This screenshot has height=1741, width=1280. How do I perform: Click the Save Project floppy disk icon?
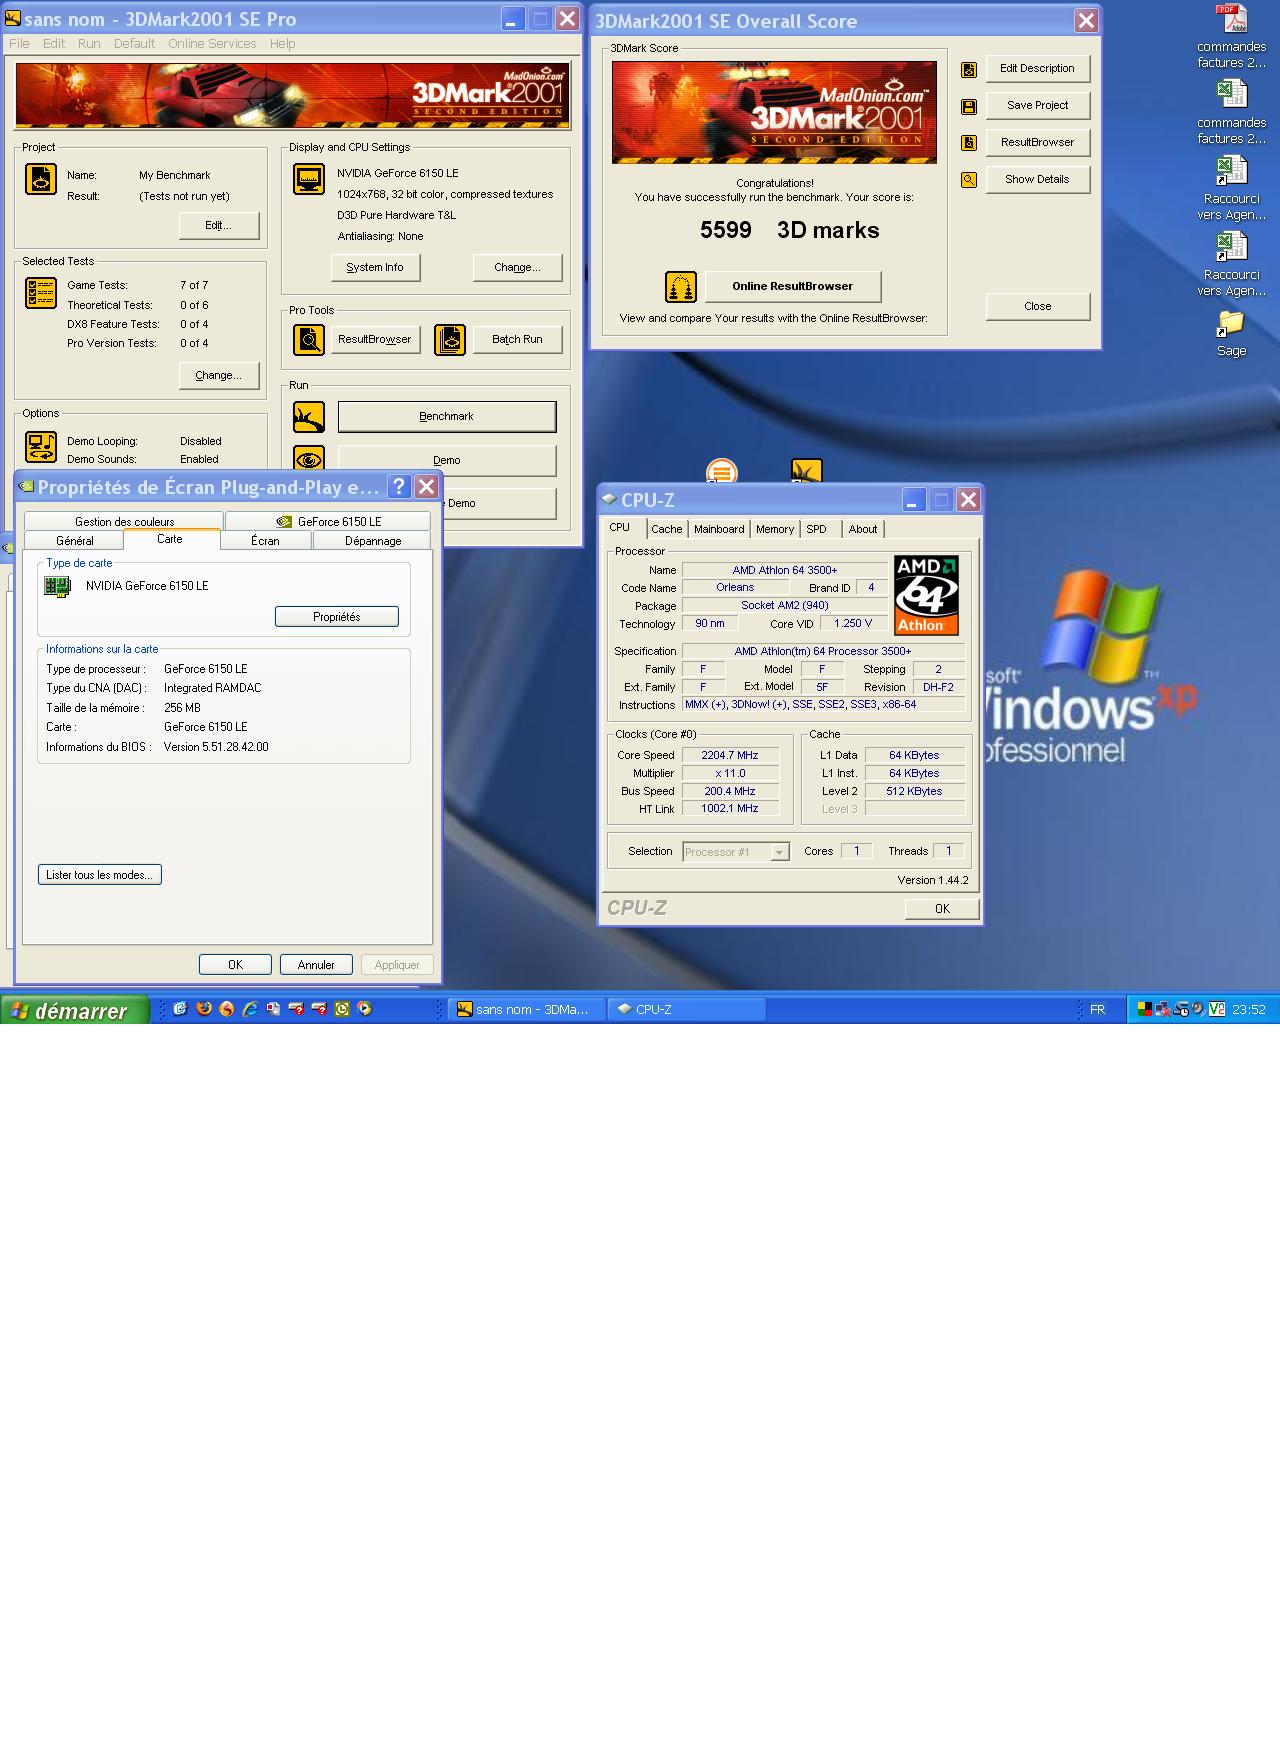968,106
